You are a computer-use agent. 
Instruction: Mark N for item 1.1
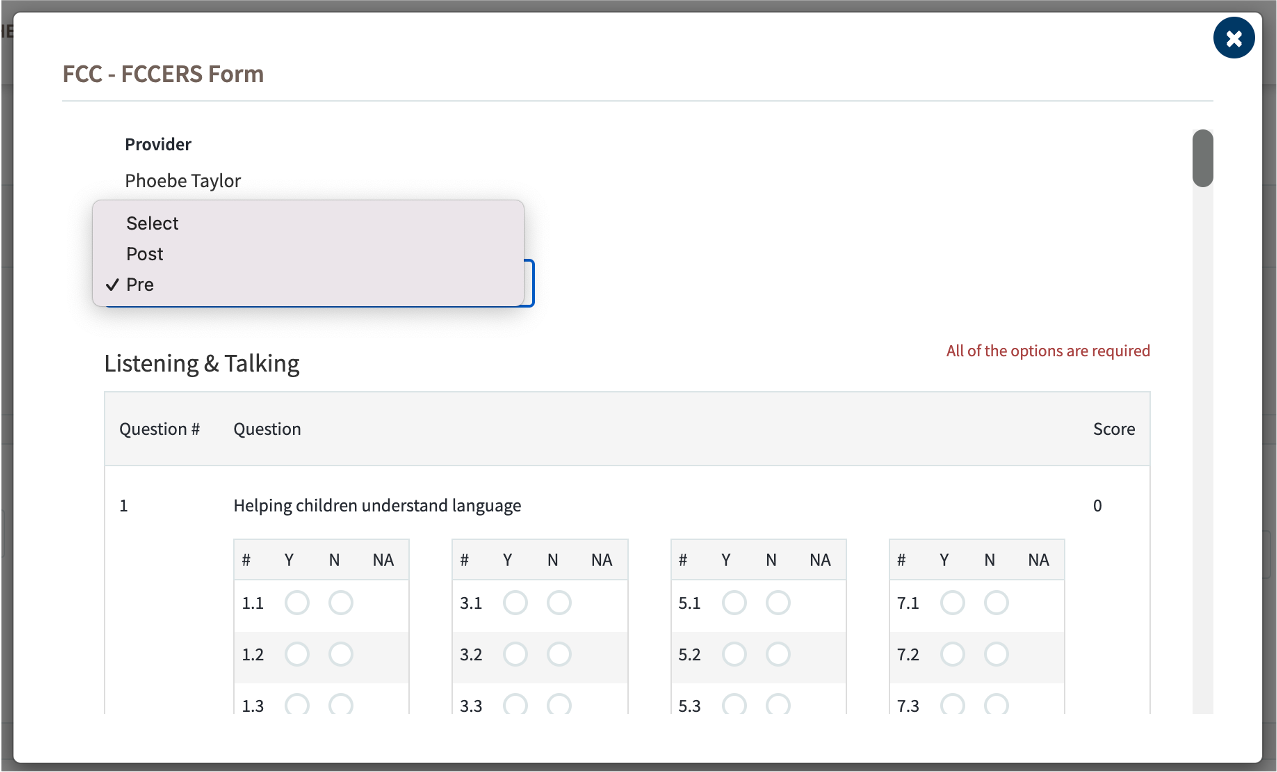pos(341,603)
